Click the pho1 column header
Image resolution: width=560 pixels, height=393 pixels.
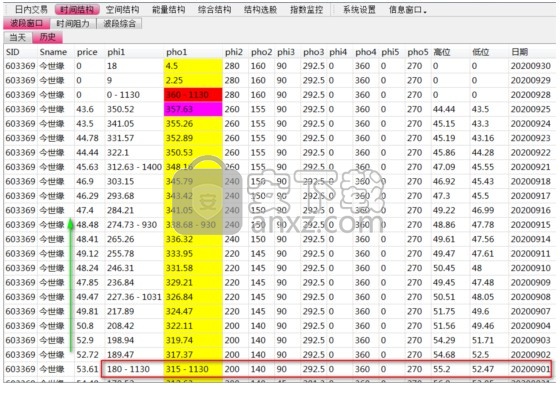tap(176, 52)
